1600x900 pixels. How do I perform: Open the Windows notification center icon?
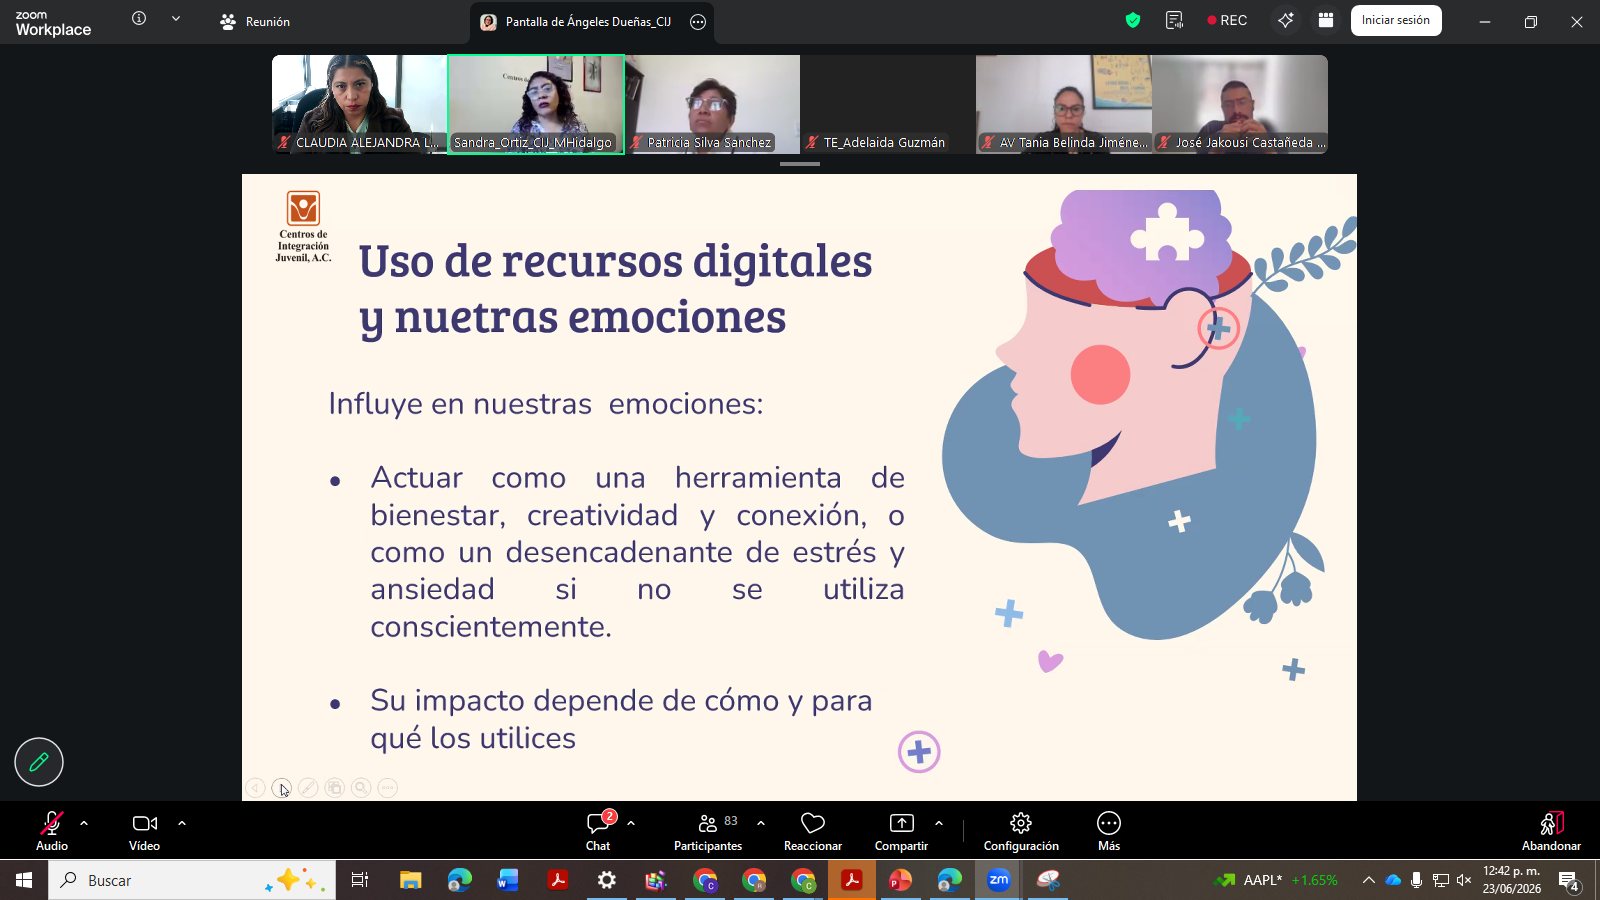click(x=1569, y=881)
